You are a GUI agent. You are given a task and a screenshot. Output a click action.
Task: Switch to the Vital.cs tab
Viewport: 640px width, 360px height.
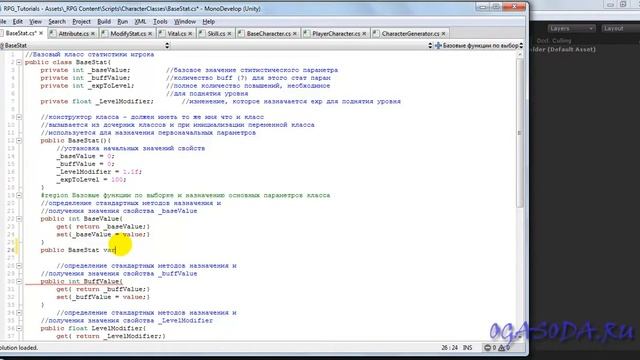point(176,33)
